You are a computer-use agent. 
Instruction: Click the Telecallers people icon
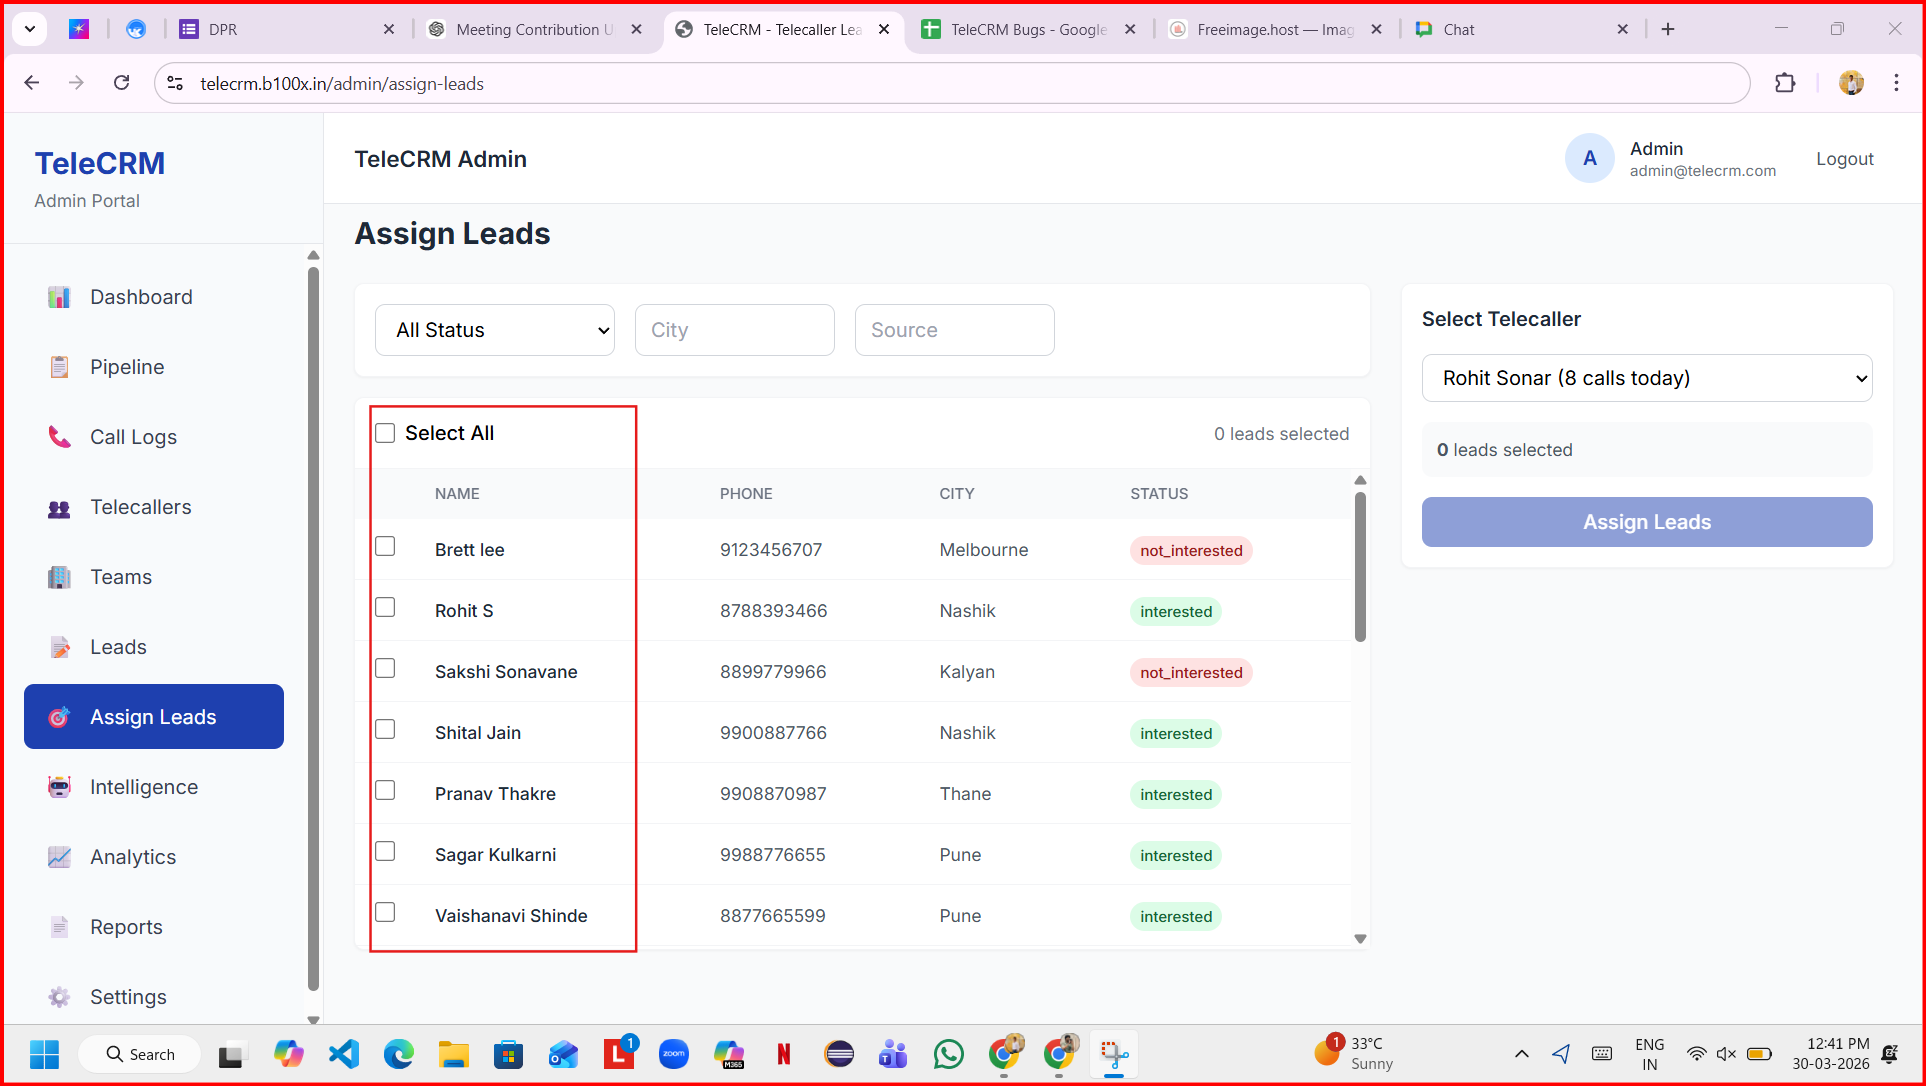coord(59,508)
